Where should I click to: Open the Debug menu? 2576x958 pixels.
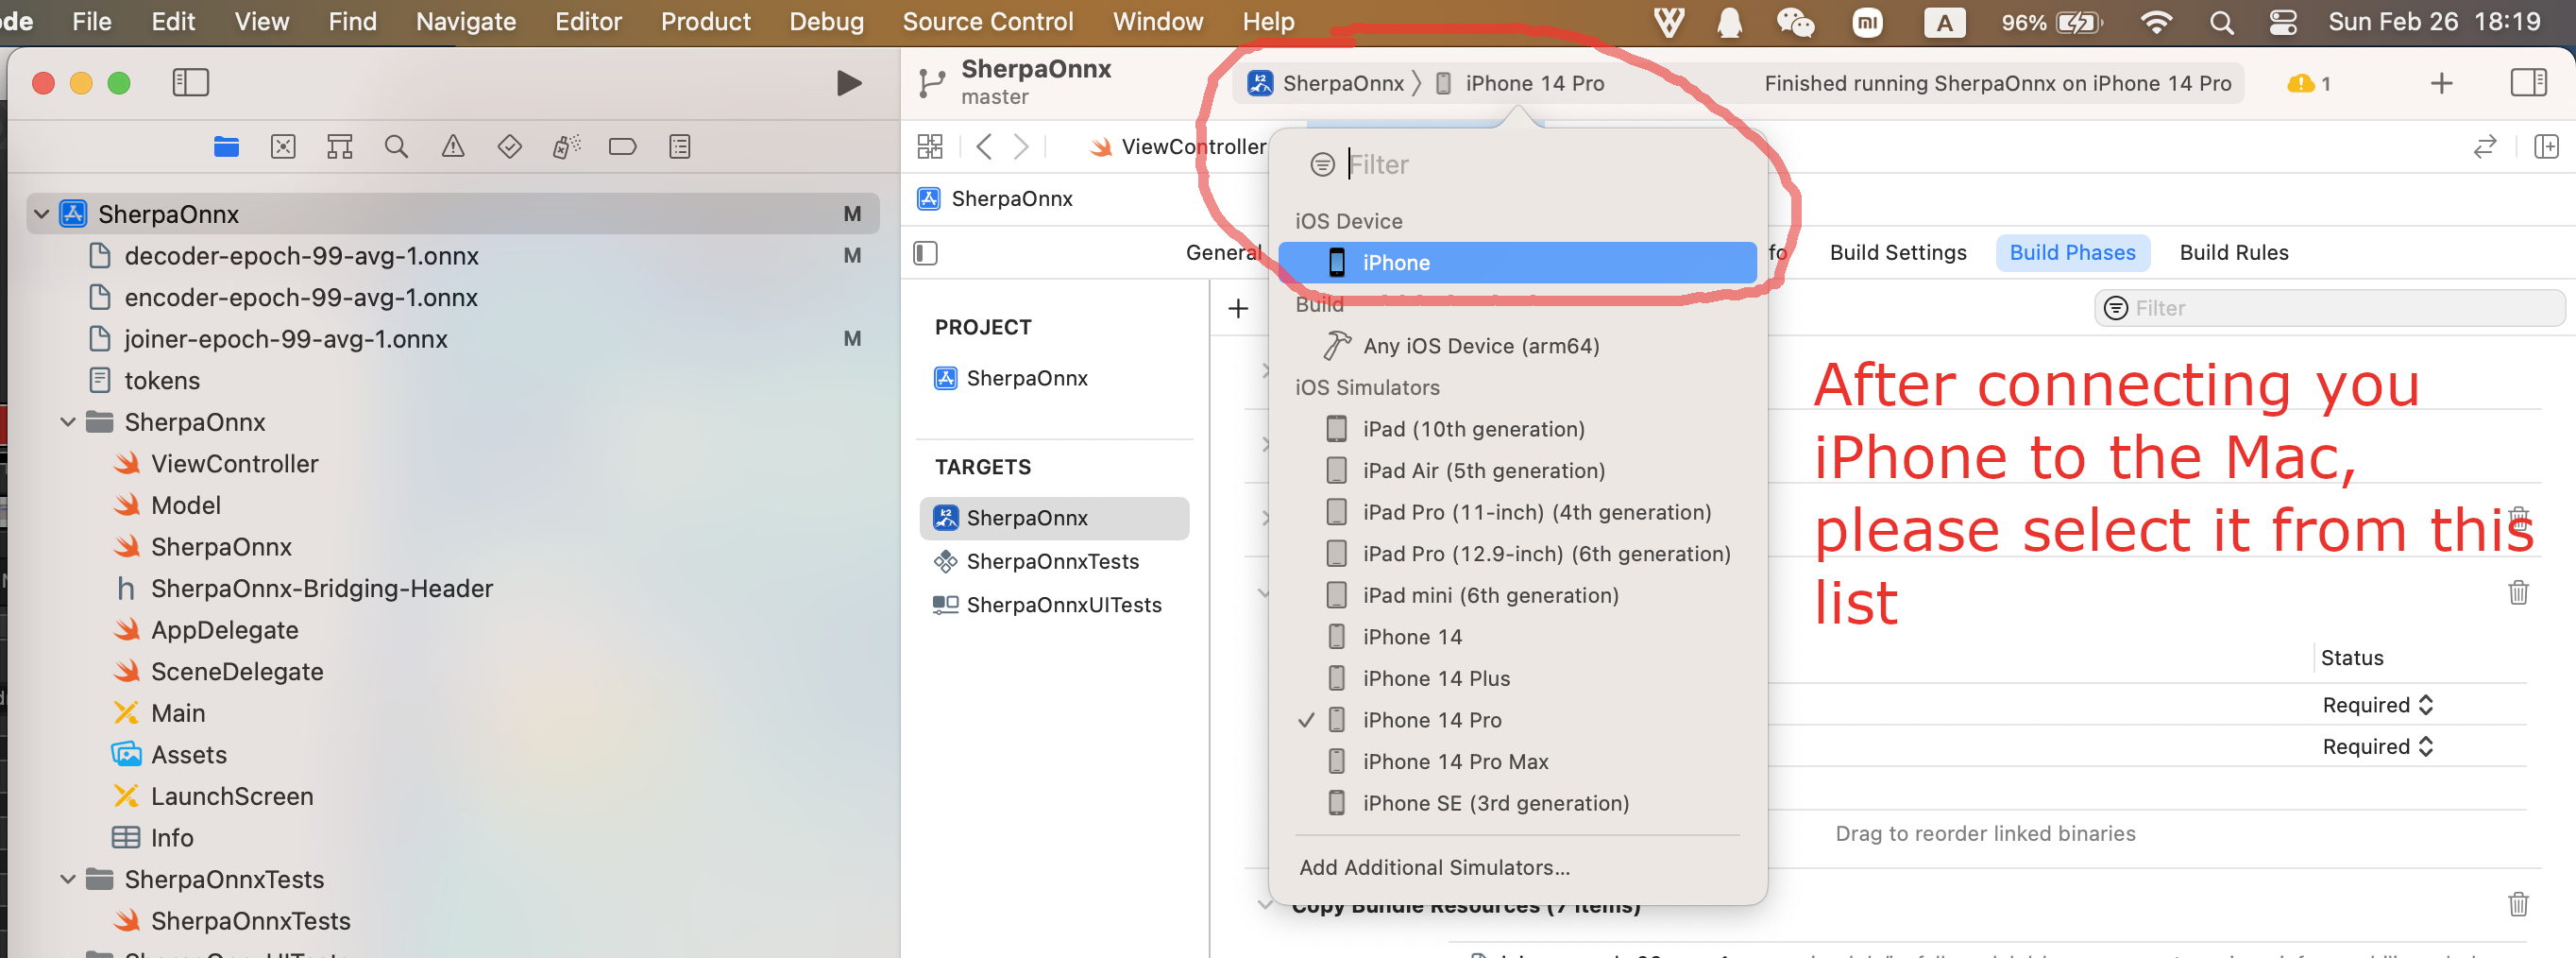click(826, 22)
